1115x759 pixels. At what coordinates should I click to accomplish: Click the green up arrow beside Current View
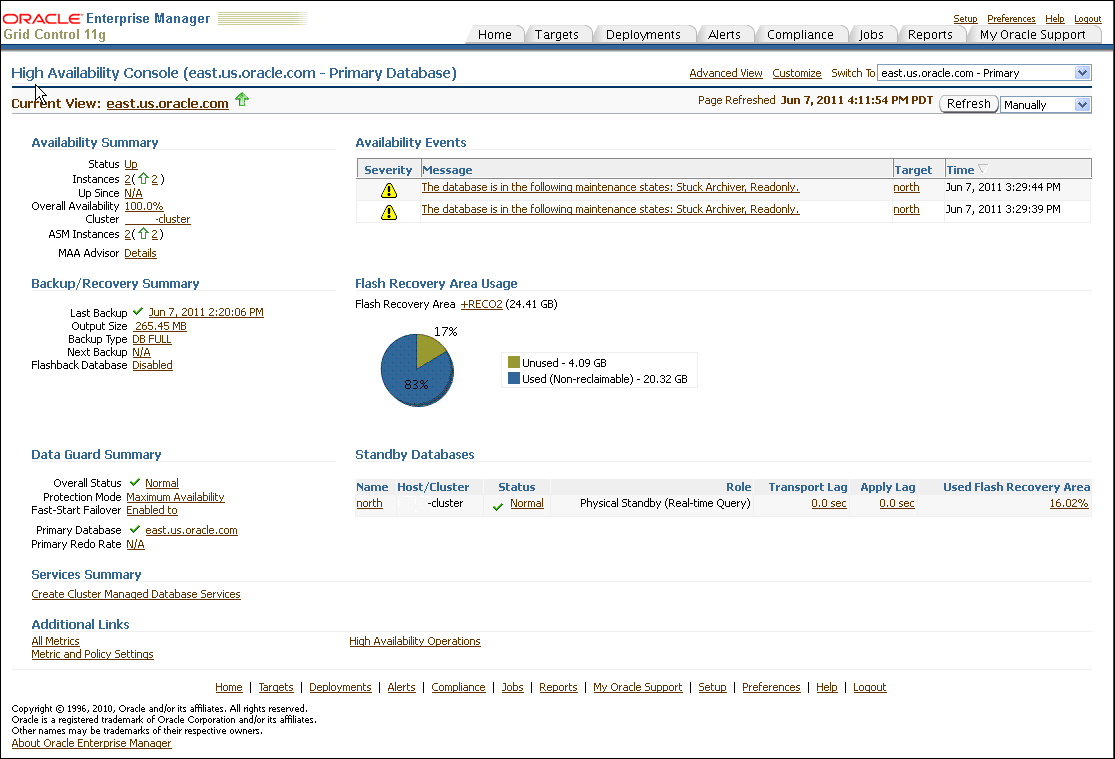click(242, 100)
